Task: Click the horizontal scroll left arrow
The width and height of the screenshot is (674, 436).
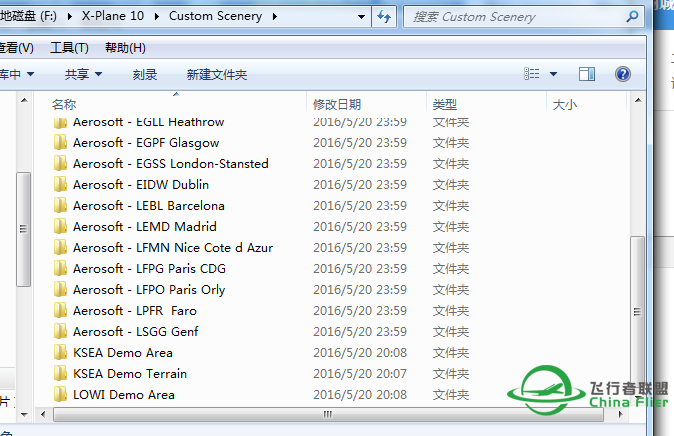Action: point(43,415)
